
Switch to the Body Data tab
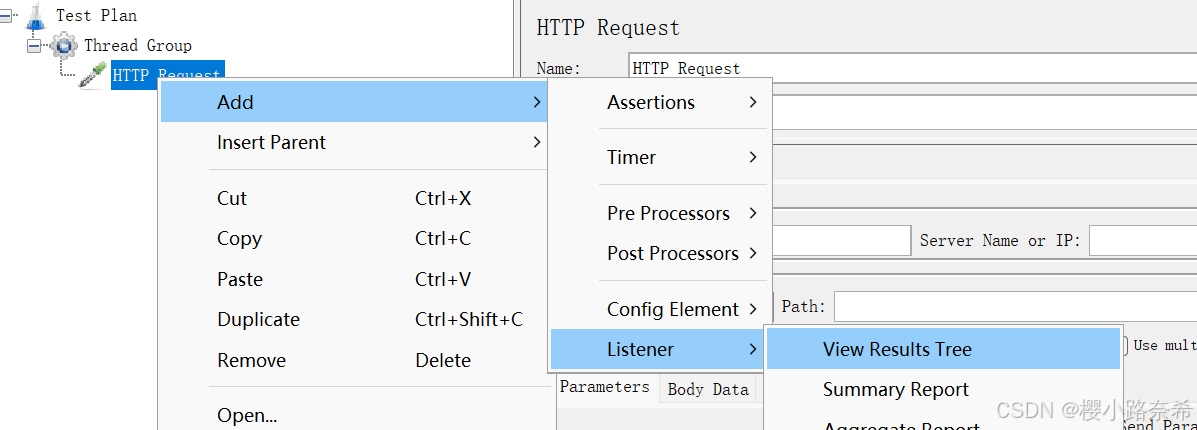(x=708, y=389)
